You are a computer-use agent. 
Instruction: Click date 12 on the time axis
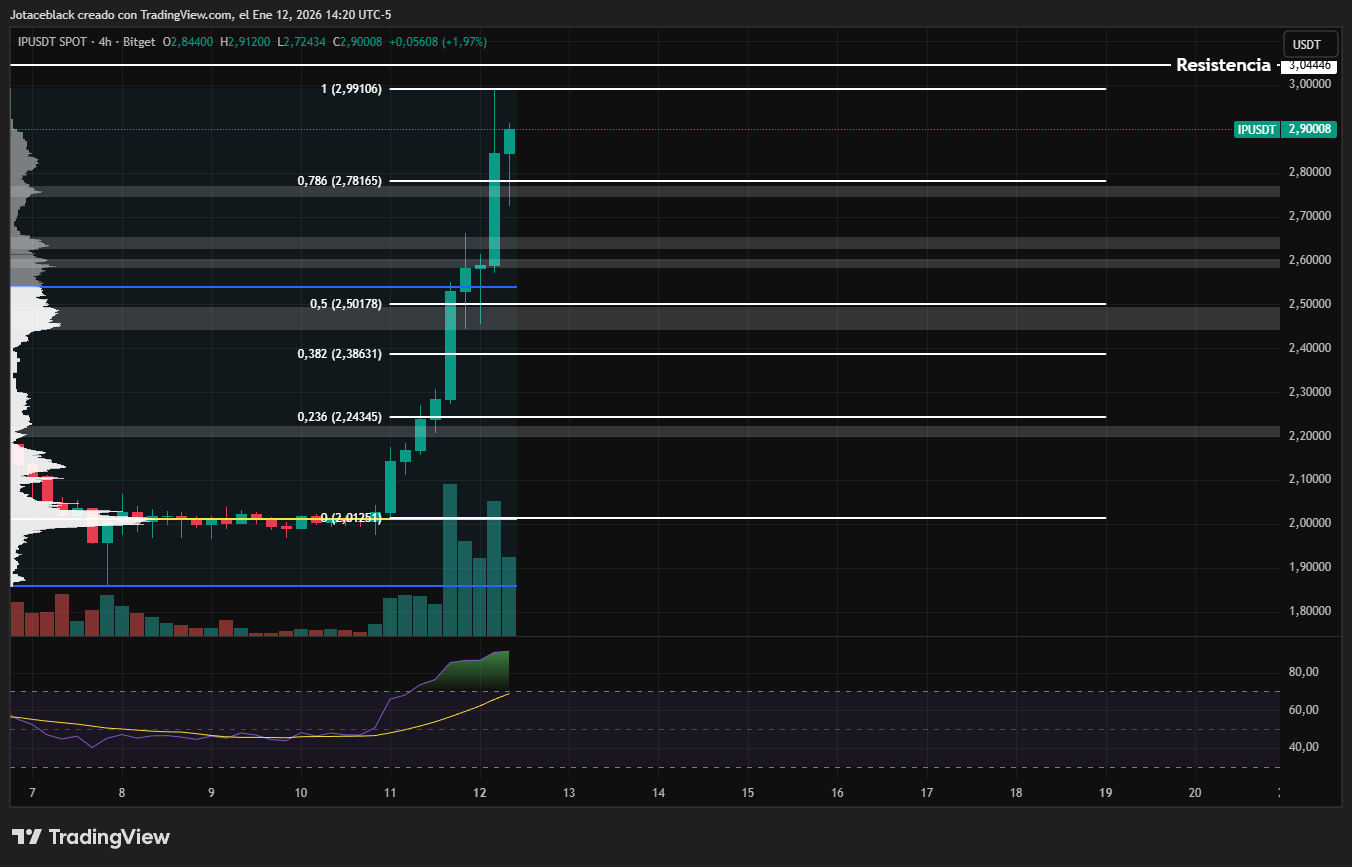tap(480, 793)
